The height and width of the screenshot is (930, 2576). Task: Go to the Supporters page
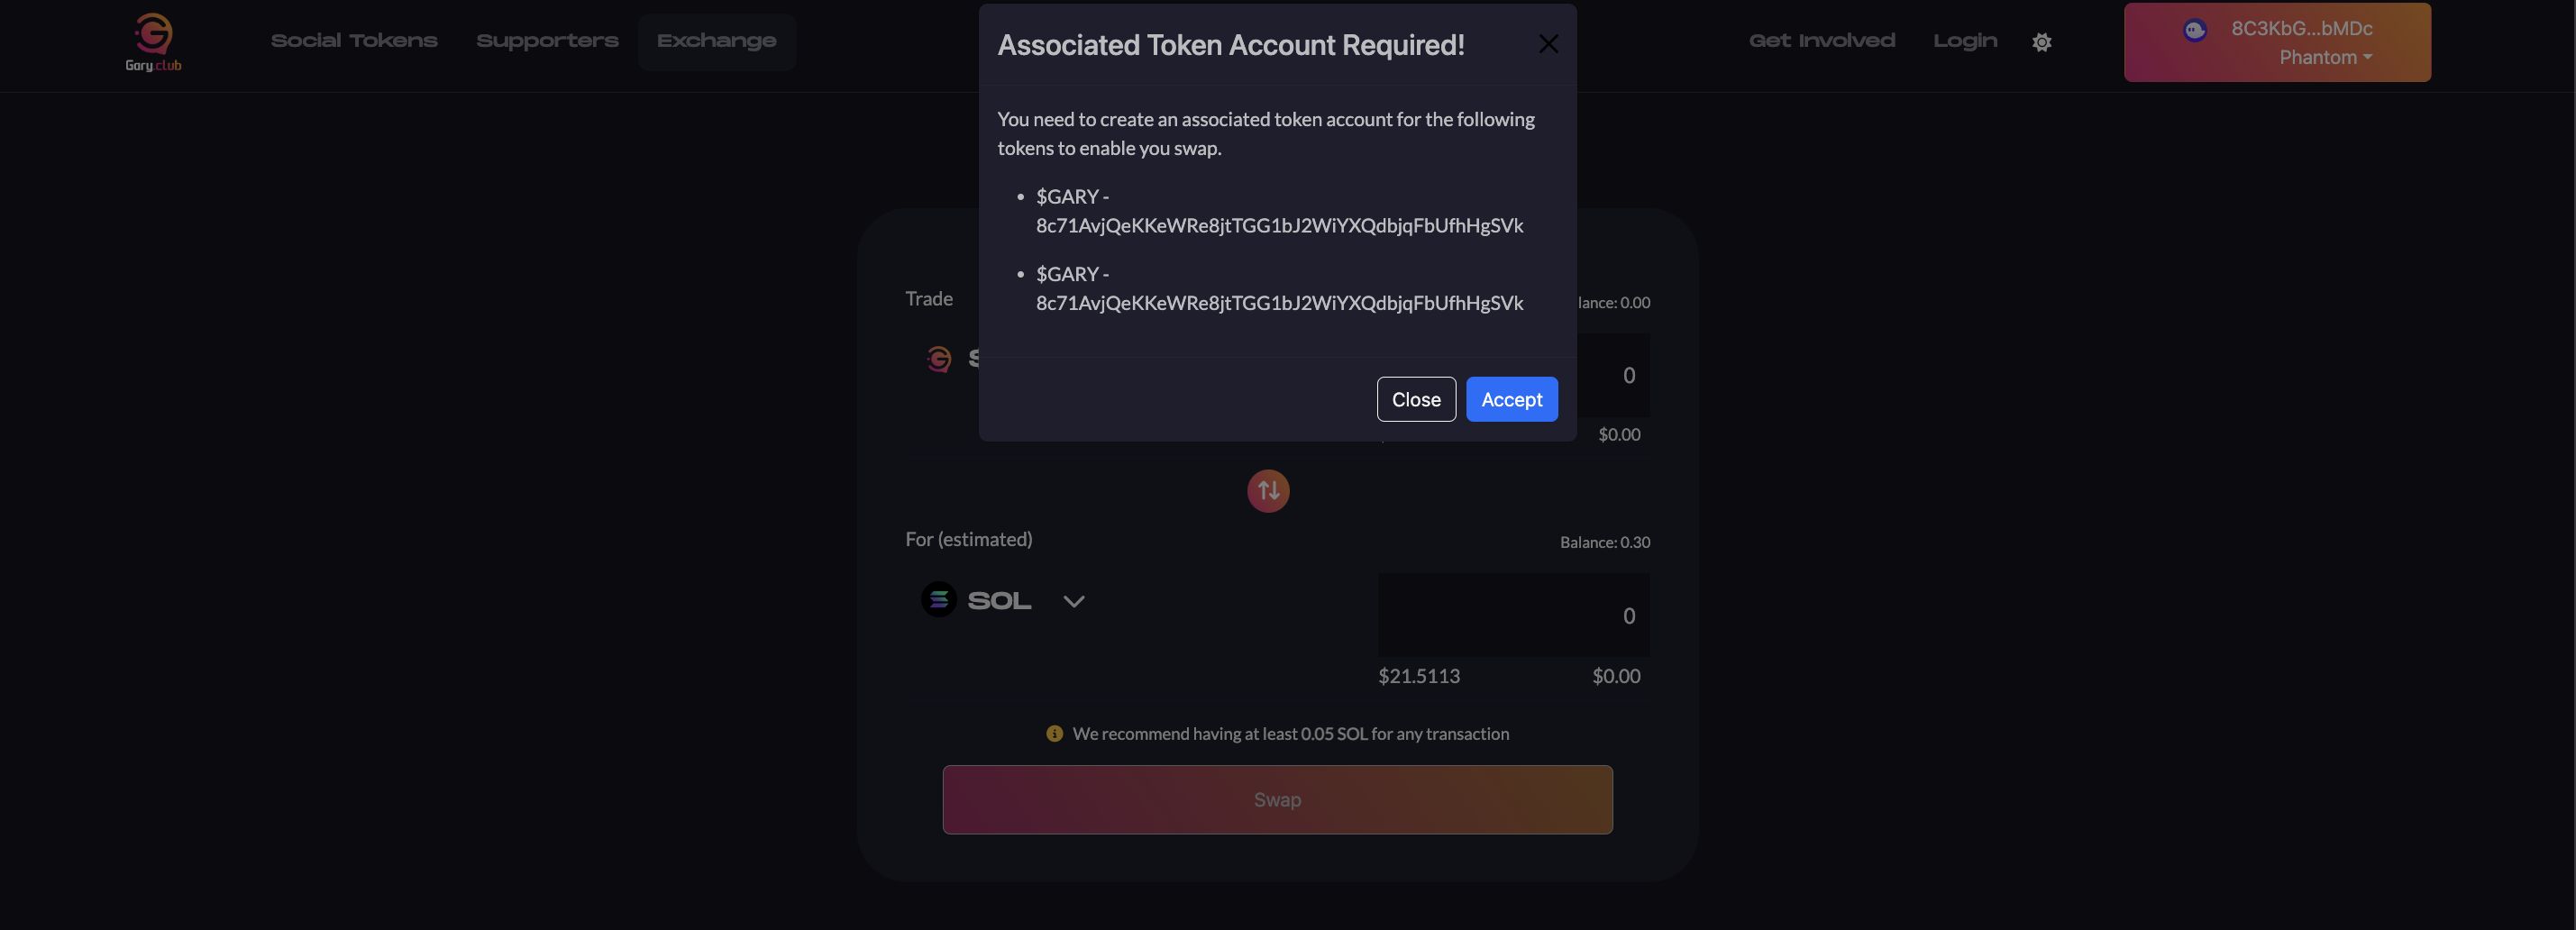547,41
